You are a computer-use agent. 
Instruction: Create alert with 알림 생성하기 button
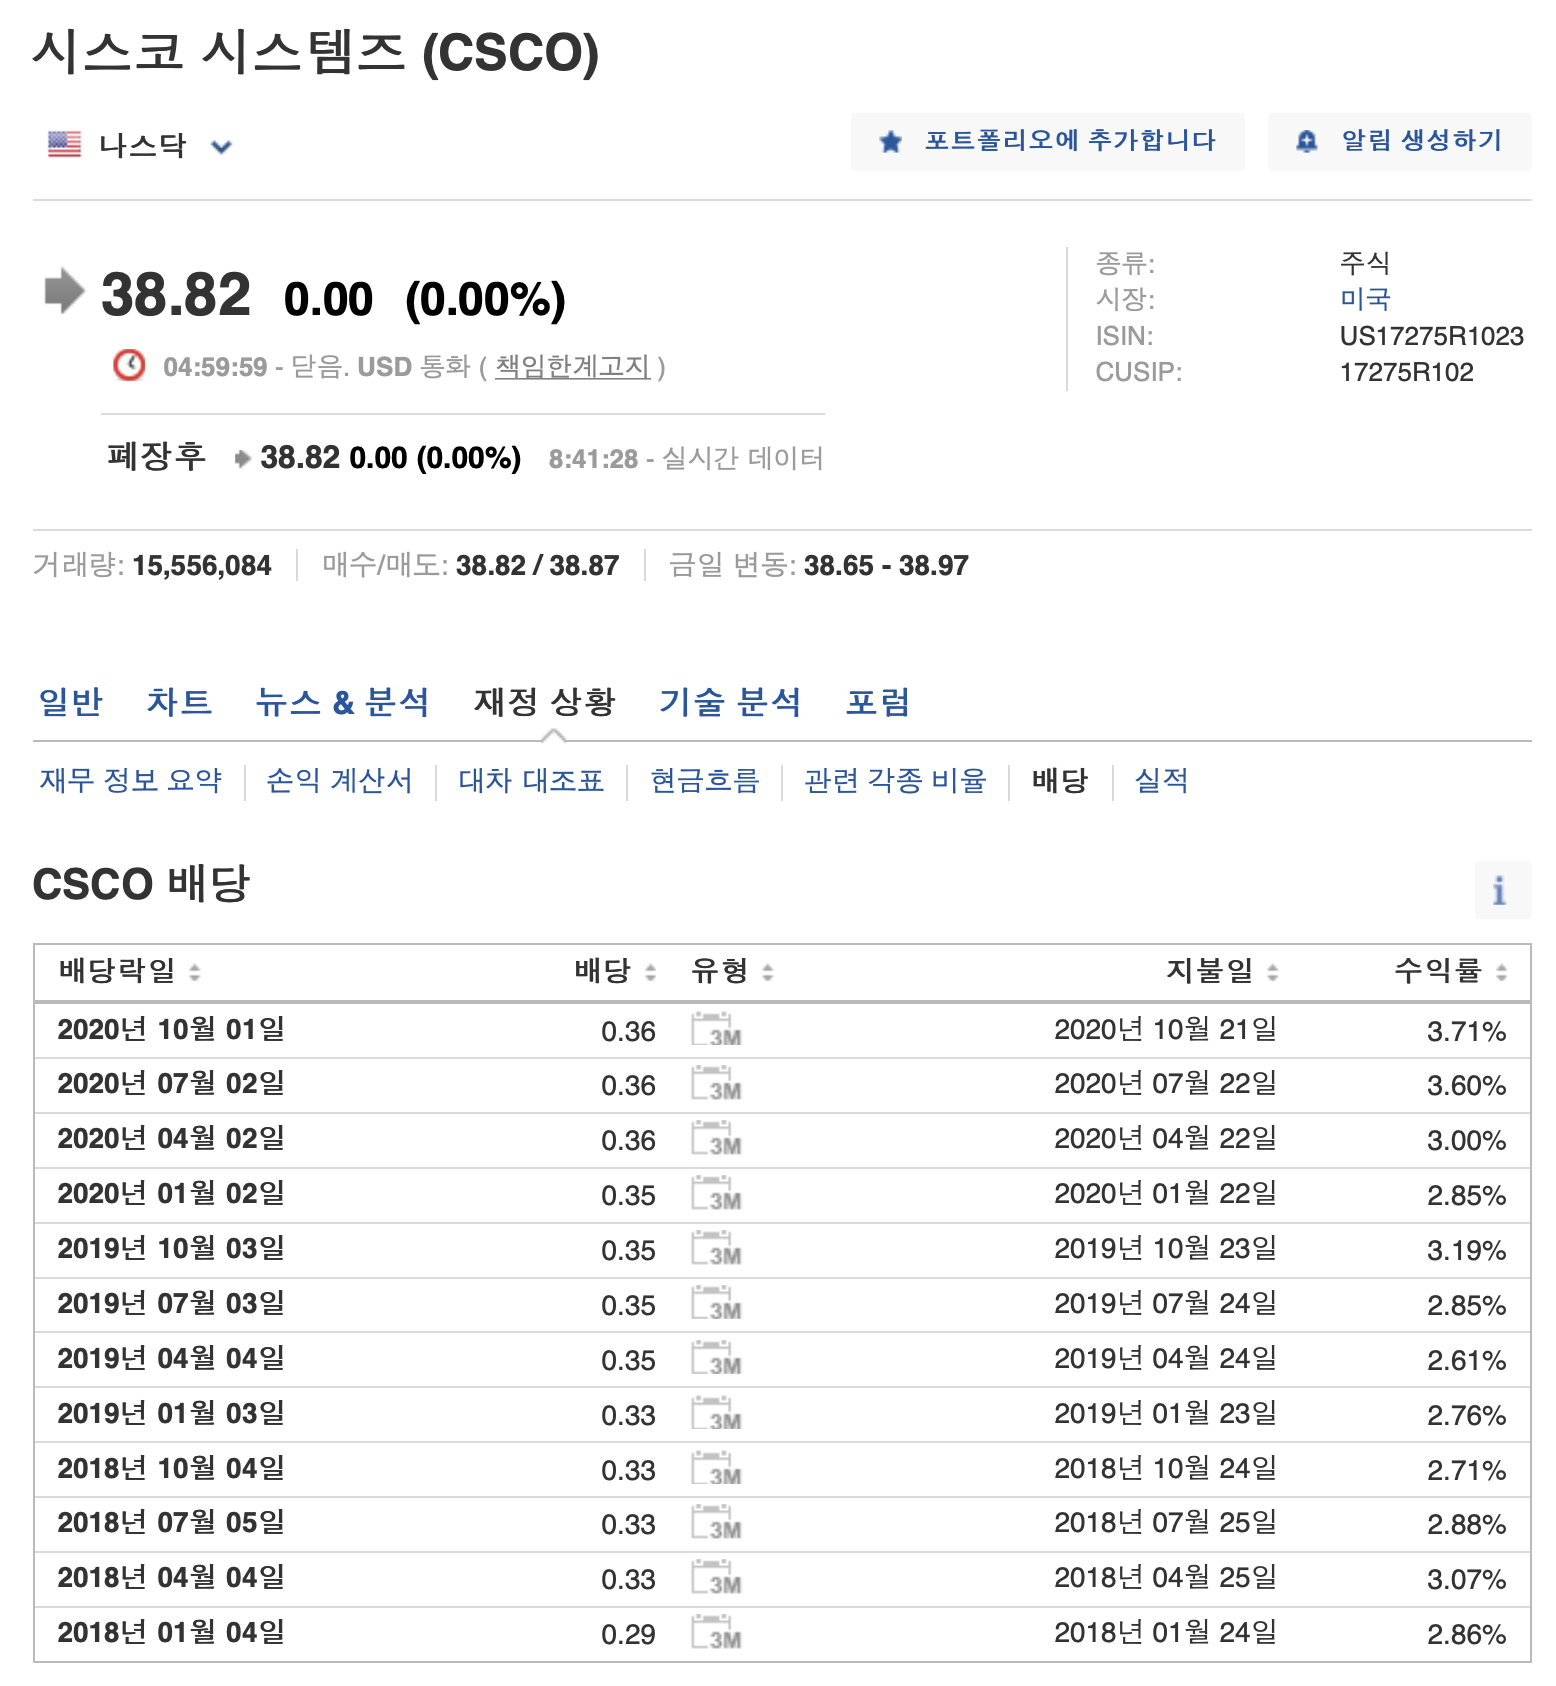(x=1399, y=142)
